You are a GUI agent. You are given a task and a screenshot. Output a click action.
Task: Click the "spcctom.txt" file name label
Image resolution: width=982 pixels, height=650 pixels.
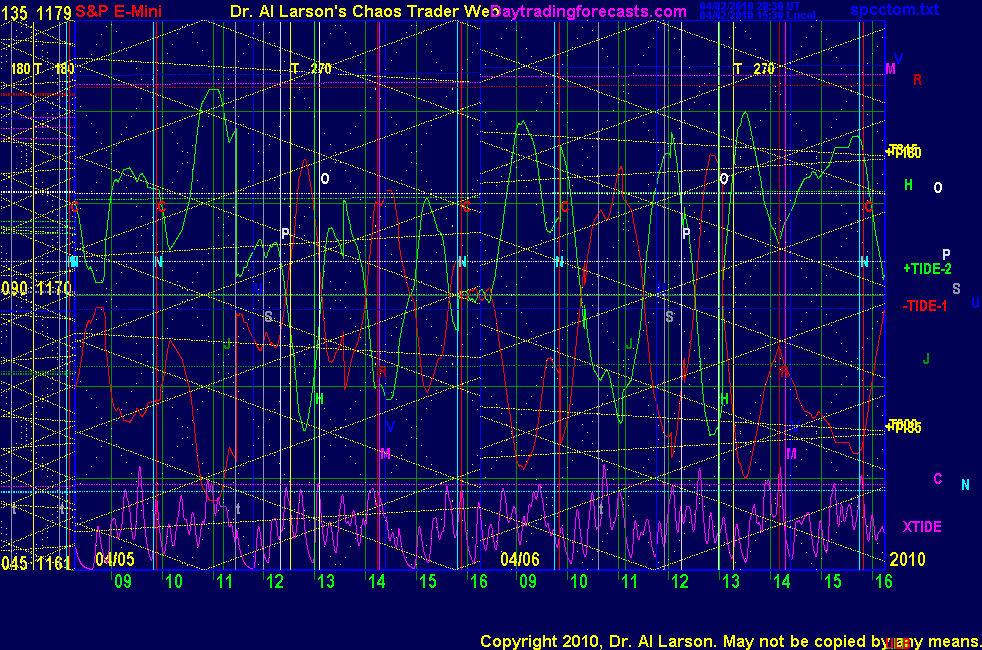point(894,9)
